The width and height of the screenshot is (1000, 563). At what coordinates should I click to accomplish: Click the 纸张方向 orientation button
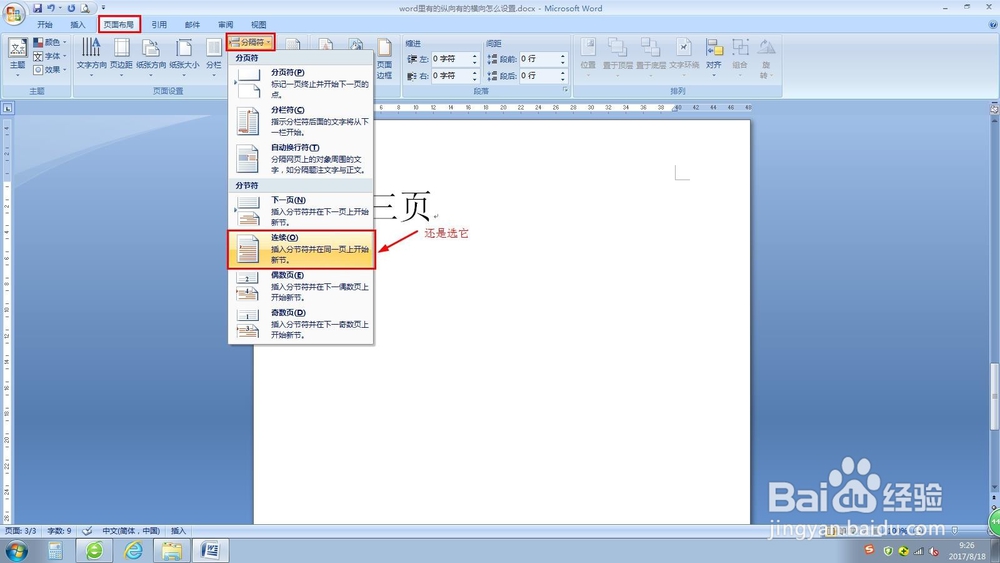151,57
